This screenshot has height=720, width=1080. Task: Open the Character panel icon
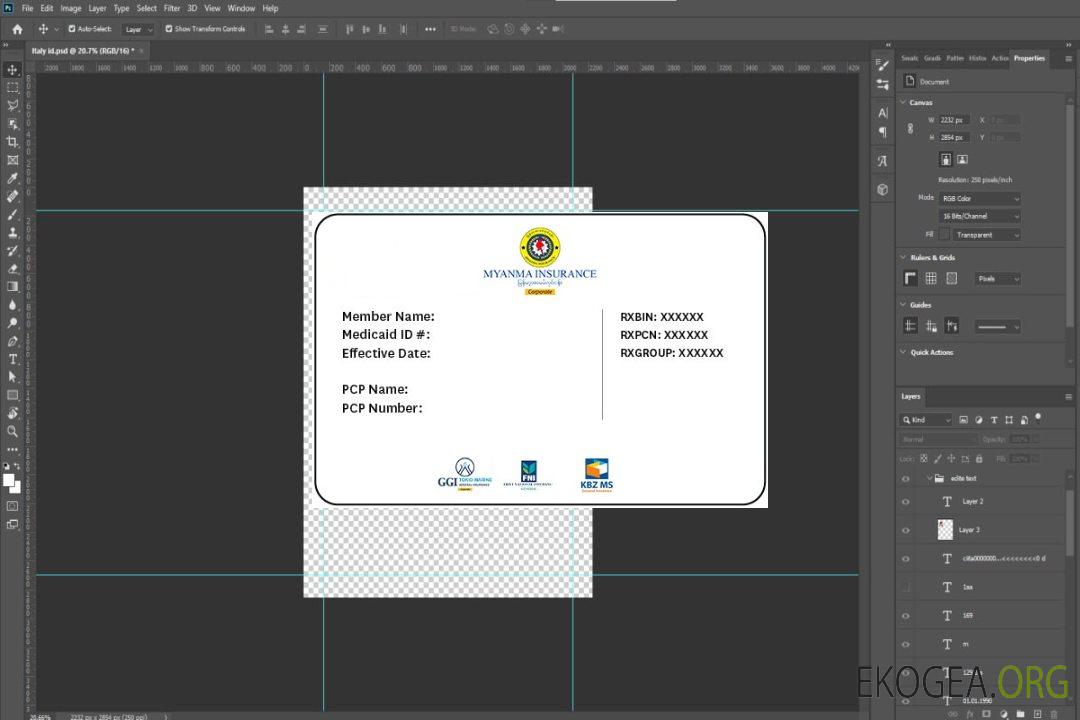pyautogui.click(x=882, y=112)
